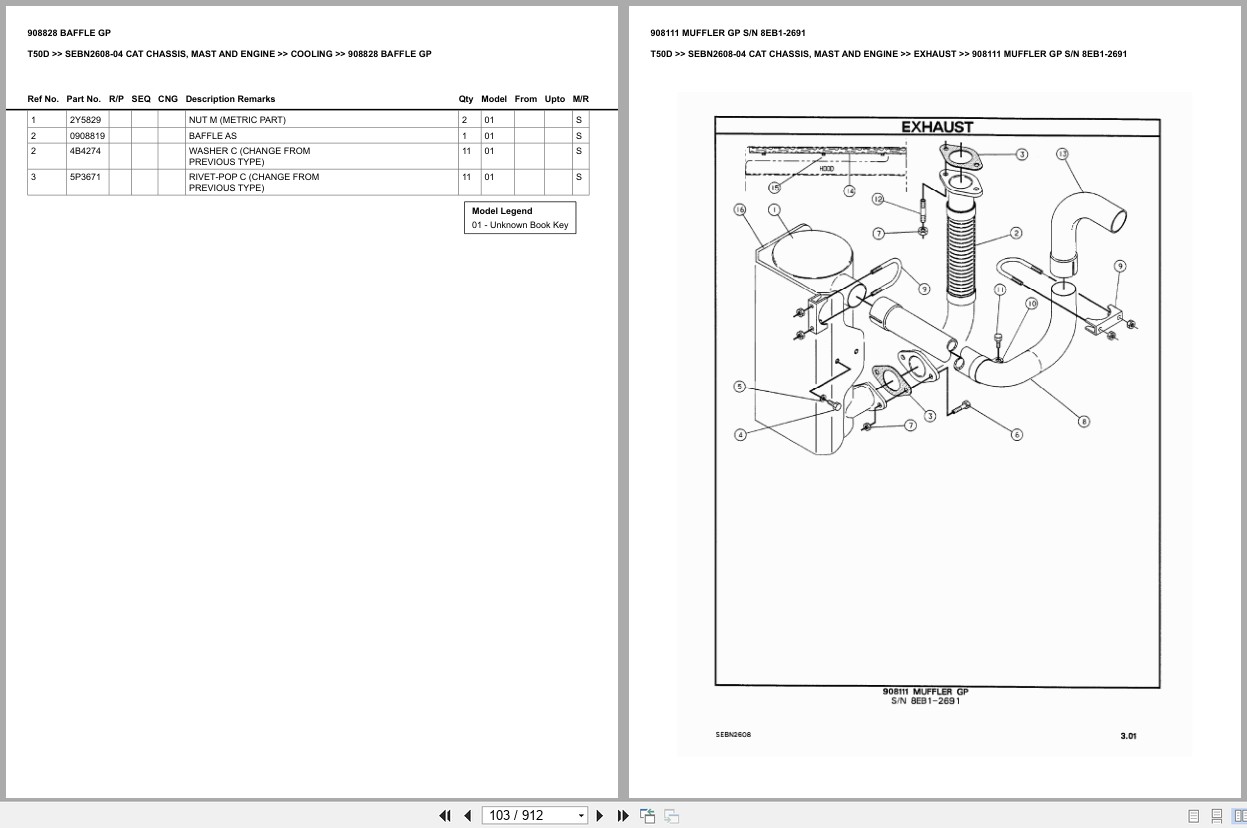
Task: Switch to single page layout
Action: (x=1193, y=816)
